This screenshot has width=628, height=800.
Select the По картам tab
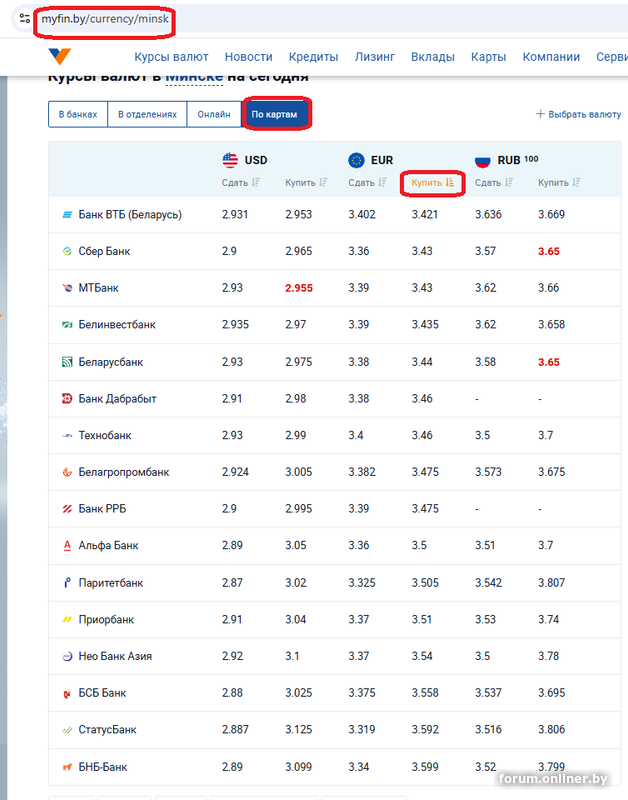274,114
